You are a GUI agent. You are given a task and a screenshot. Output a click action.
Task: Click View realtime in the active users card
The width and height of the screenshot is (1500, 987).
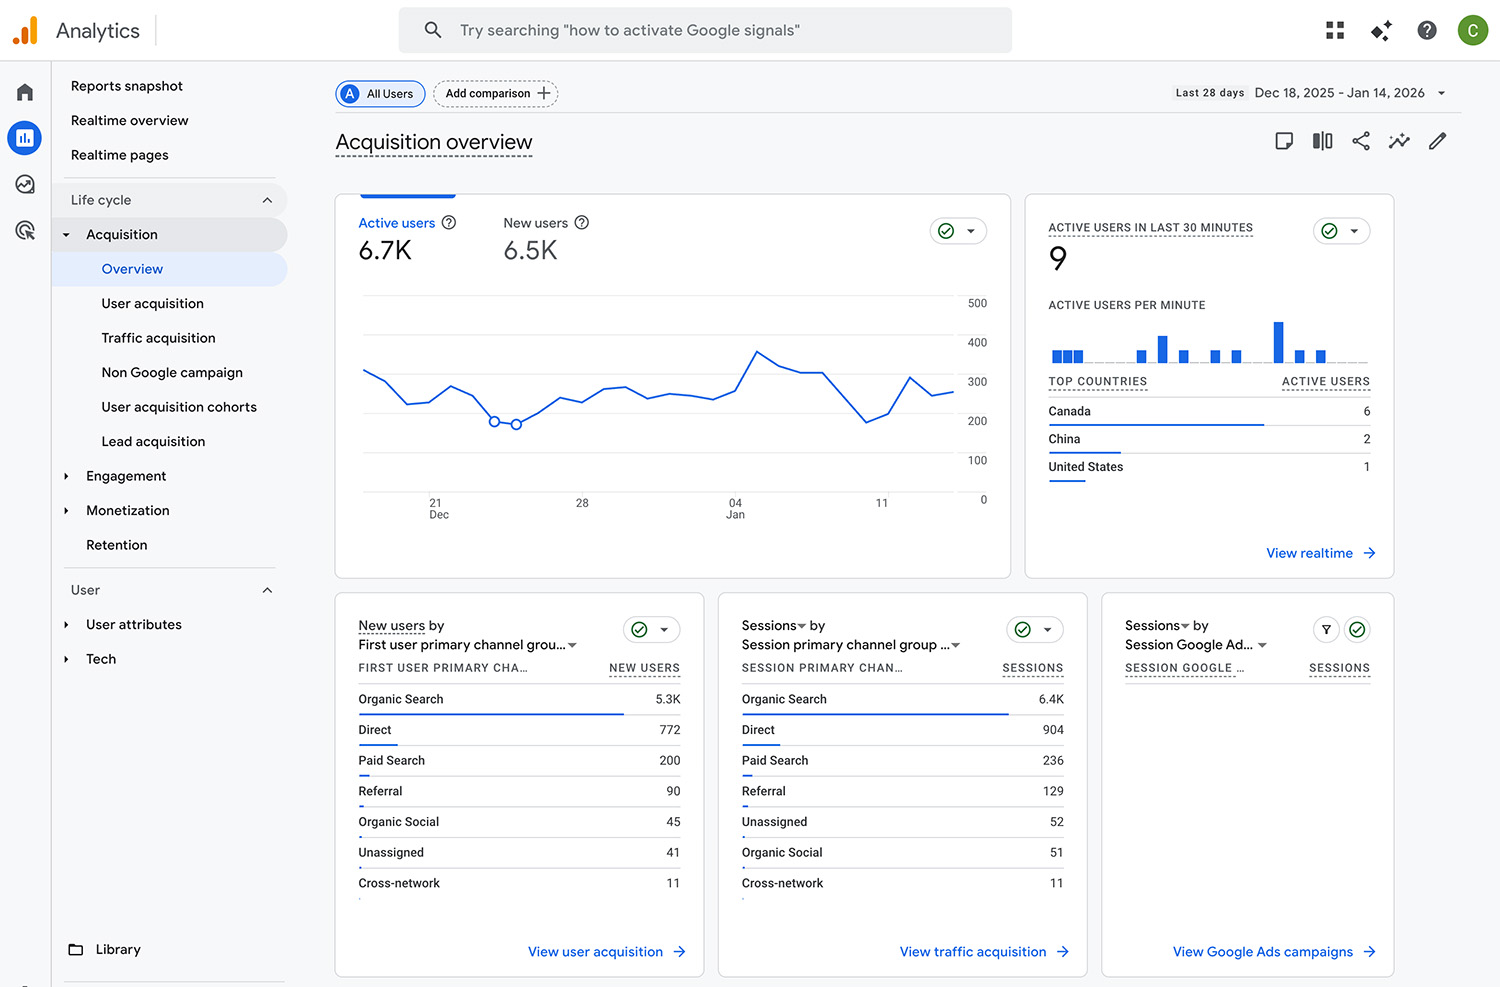1310,553
